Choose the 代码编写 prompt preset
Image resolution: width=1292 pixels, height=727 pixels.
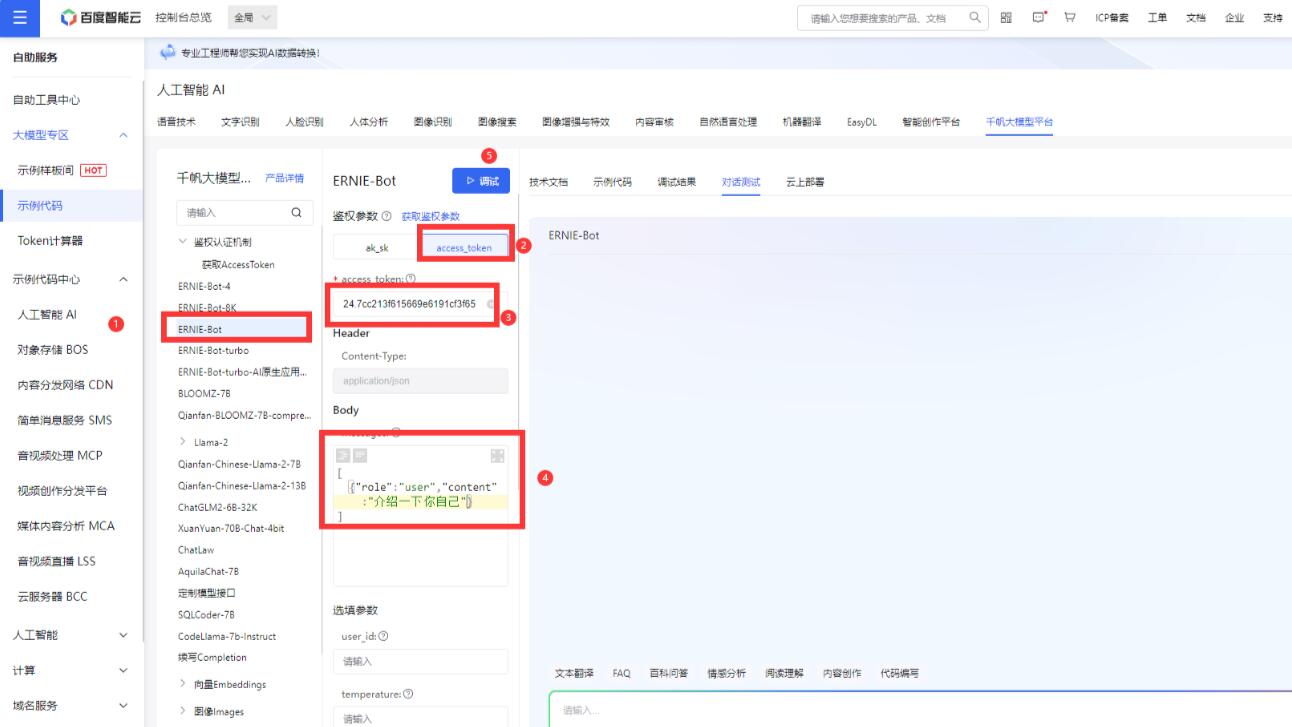[899, 673]
